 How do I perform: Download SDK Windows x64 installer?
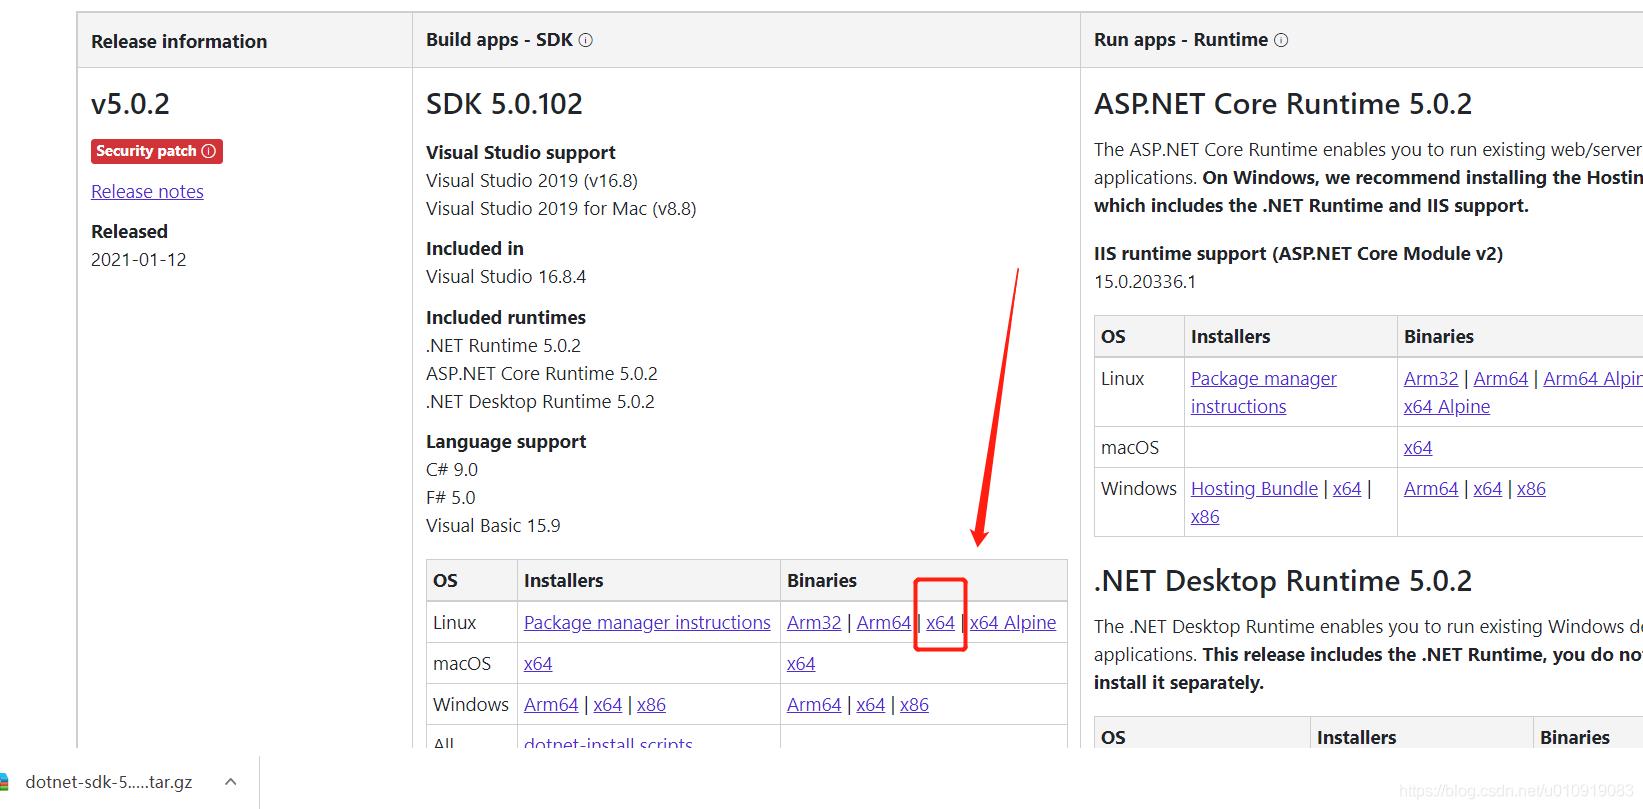608,704
